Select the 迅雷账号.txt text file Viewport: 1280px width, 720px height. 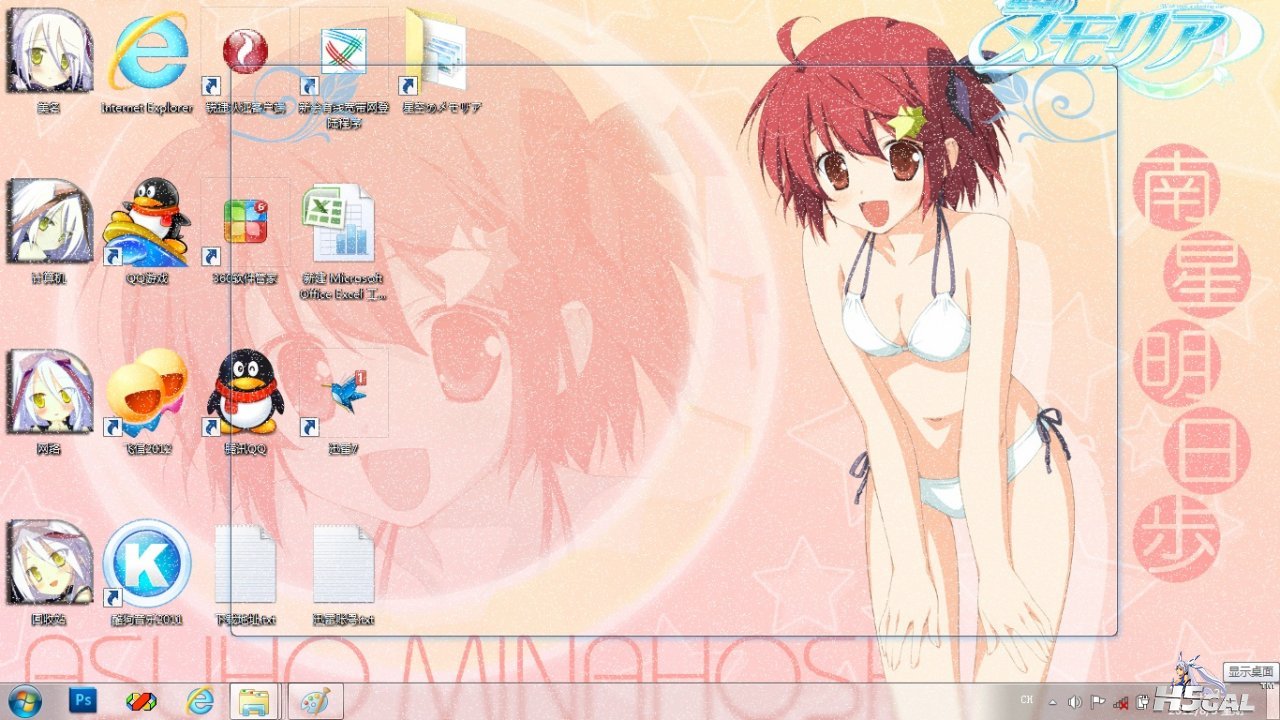(343, 573)
